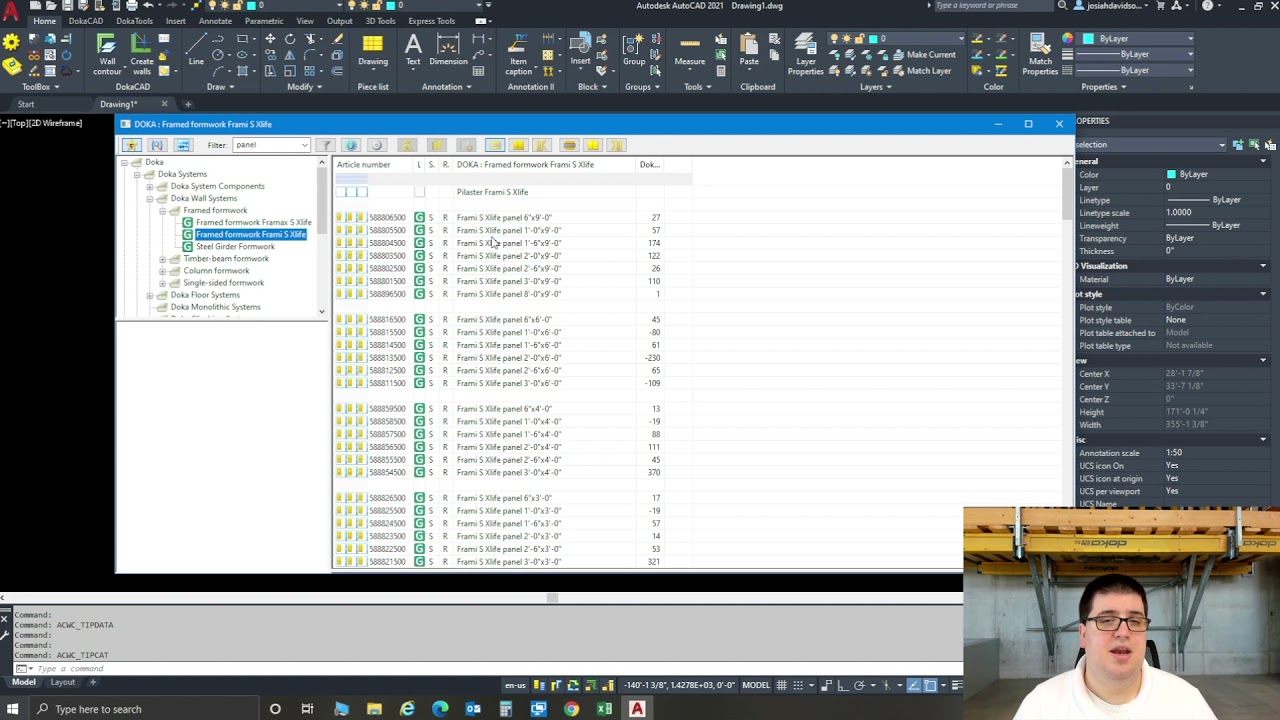Screen dimensions: 1280x720
Task: Switch to the Start document tab
Action: 26,104
